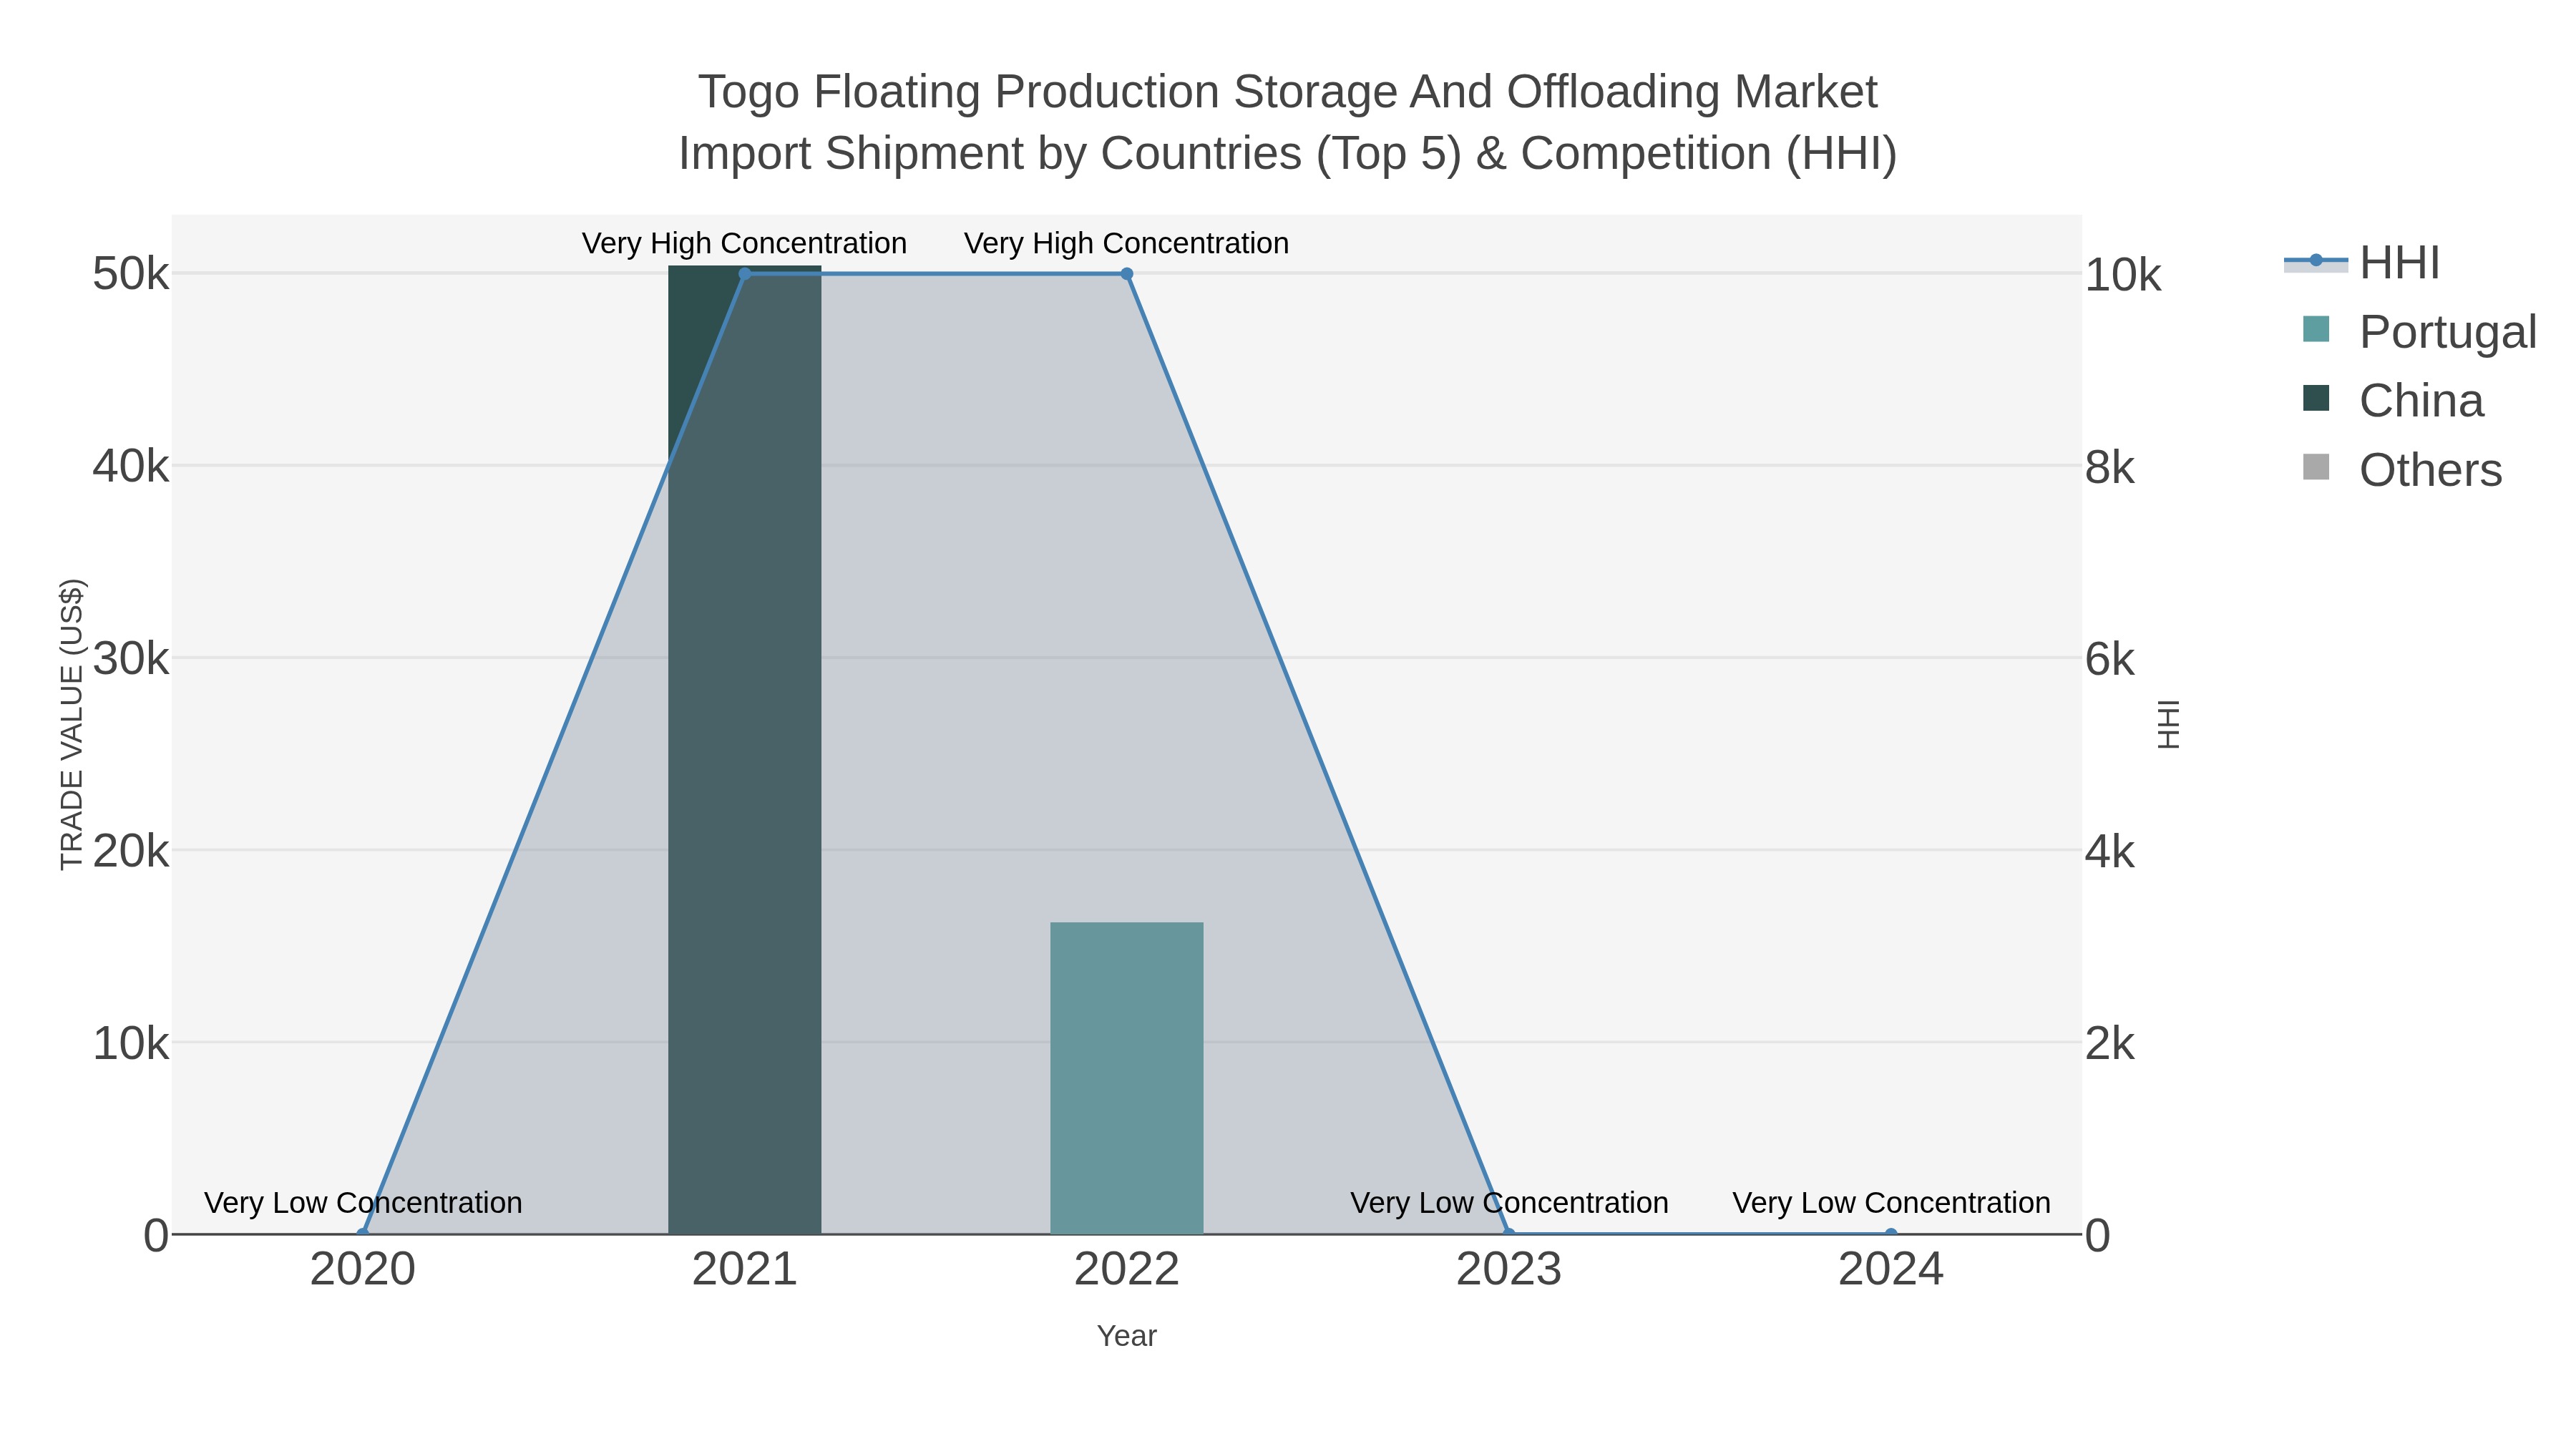
Task: Click the Portugal teal color swatch
Action: pos(2316,329)
